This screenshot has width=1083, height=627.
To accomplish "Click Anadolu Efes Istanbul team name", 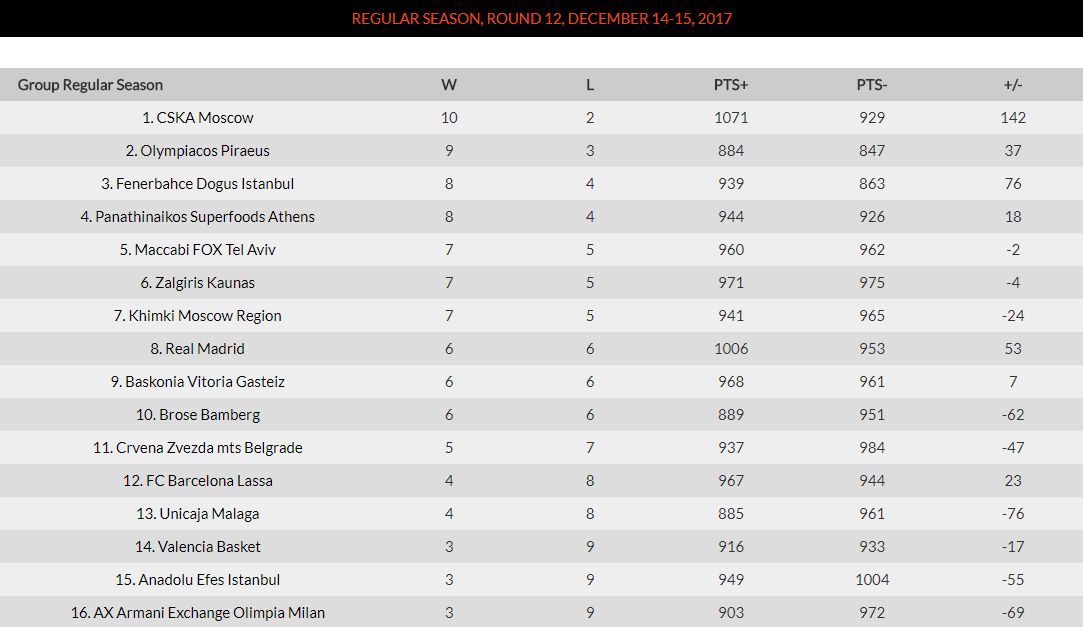I will (x=198, y=580).
